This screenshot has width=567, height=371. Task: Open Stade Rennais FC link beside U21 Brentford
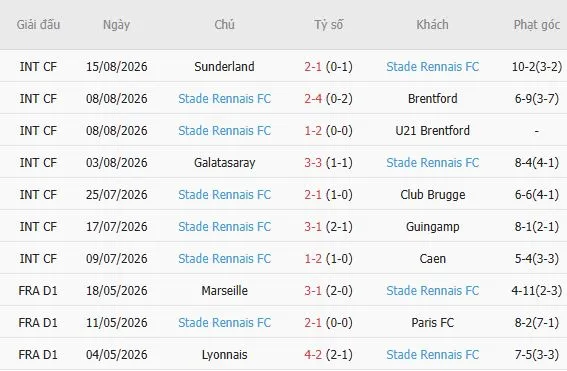coord(225,131)
